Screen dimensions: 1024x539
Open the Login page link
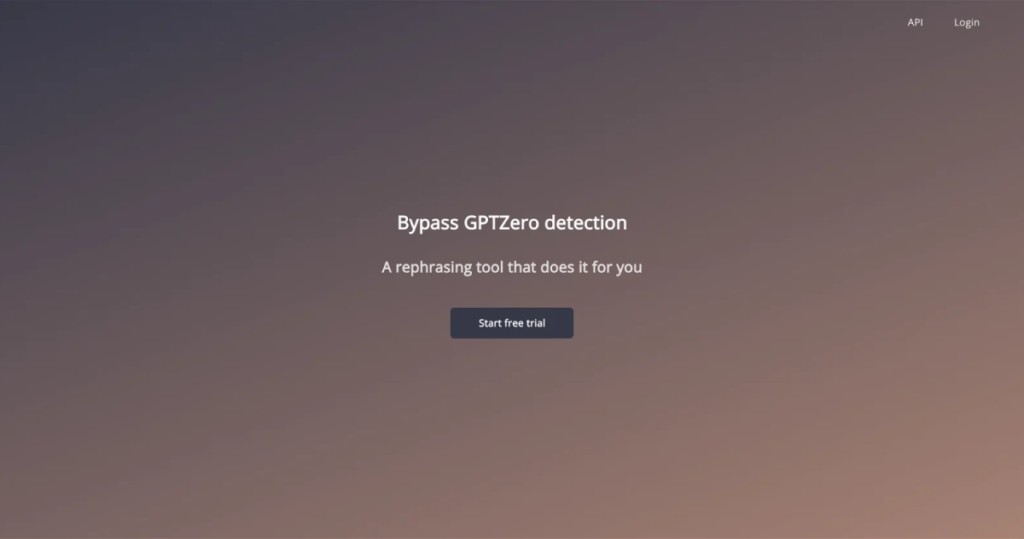tap(967, 22)
